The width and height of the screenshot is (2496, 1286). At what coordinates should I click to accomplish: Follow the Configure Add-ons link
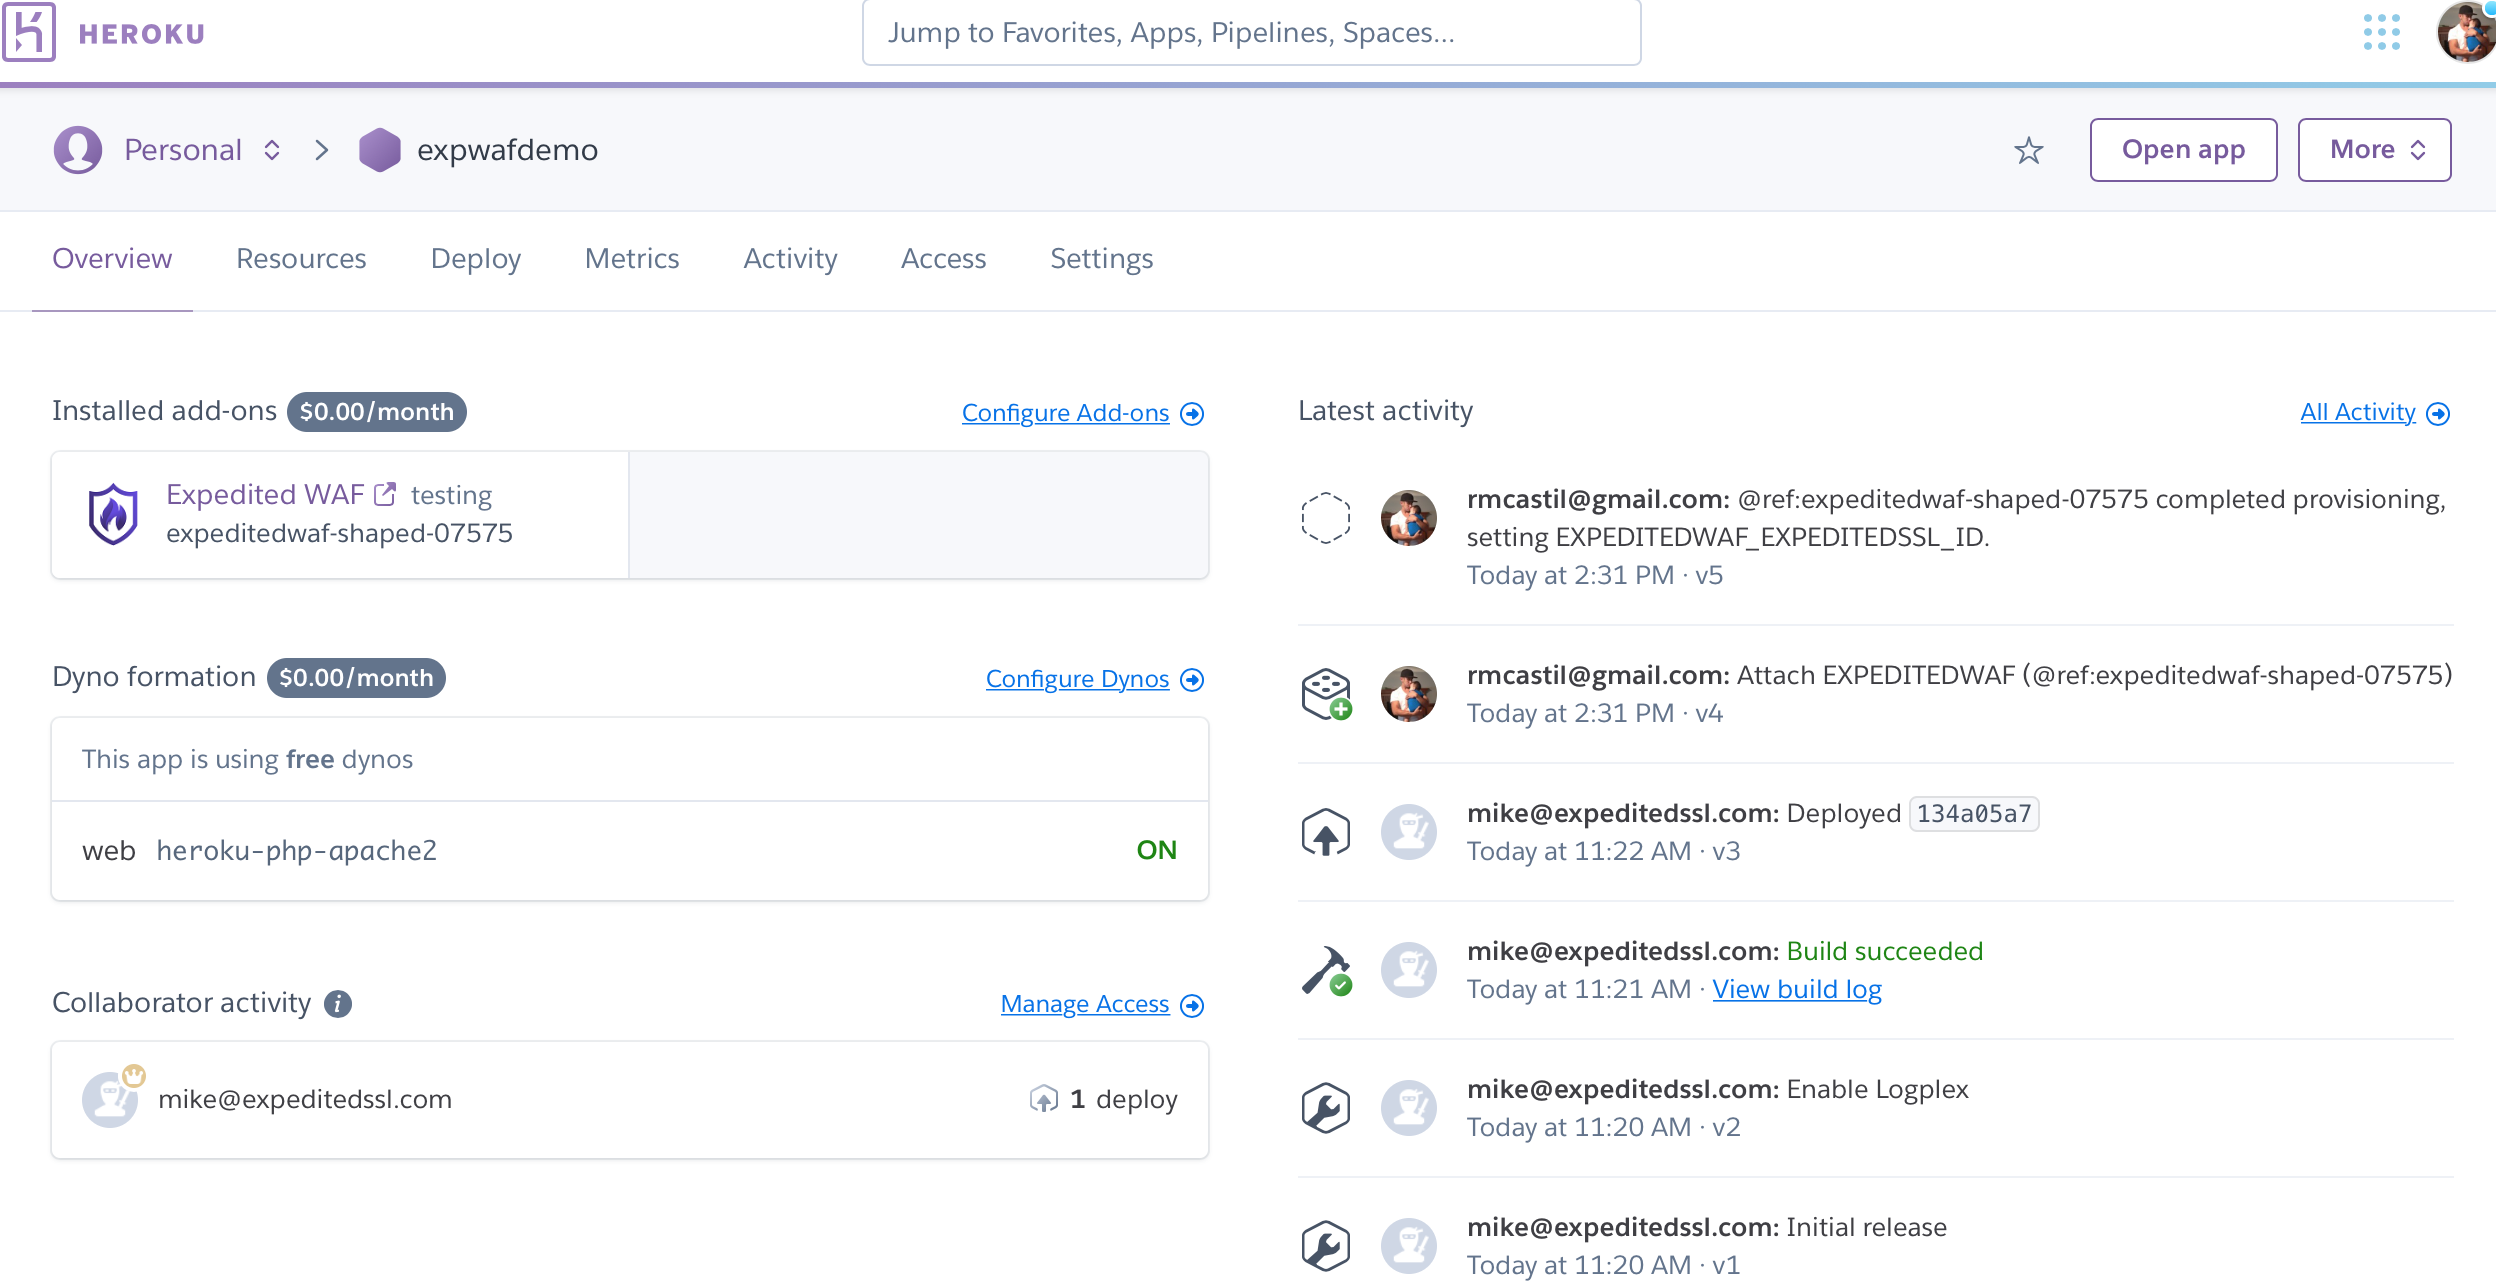pos(1065,413)
